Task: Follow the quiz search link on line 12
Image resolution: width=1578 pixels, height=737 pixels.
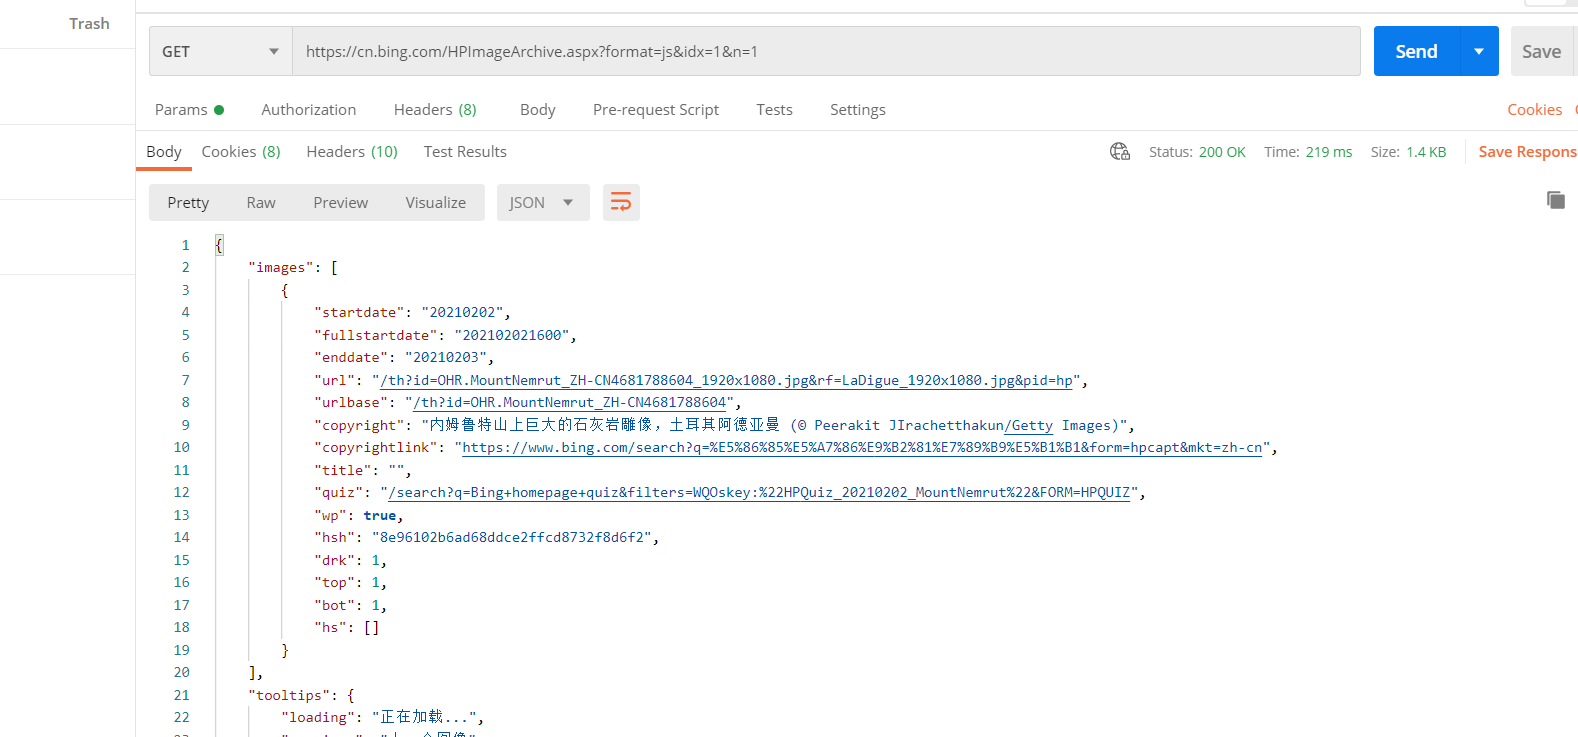Action: (x=759, y=493)
